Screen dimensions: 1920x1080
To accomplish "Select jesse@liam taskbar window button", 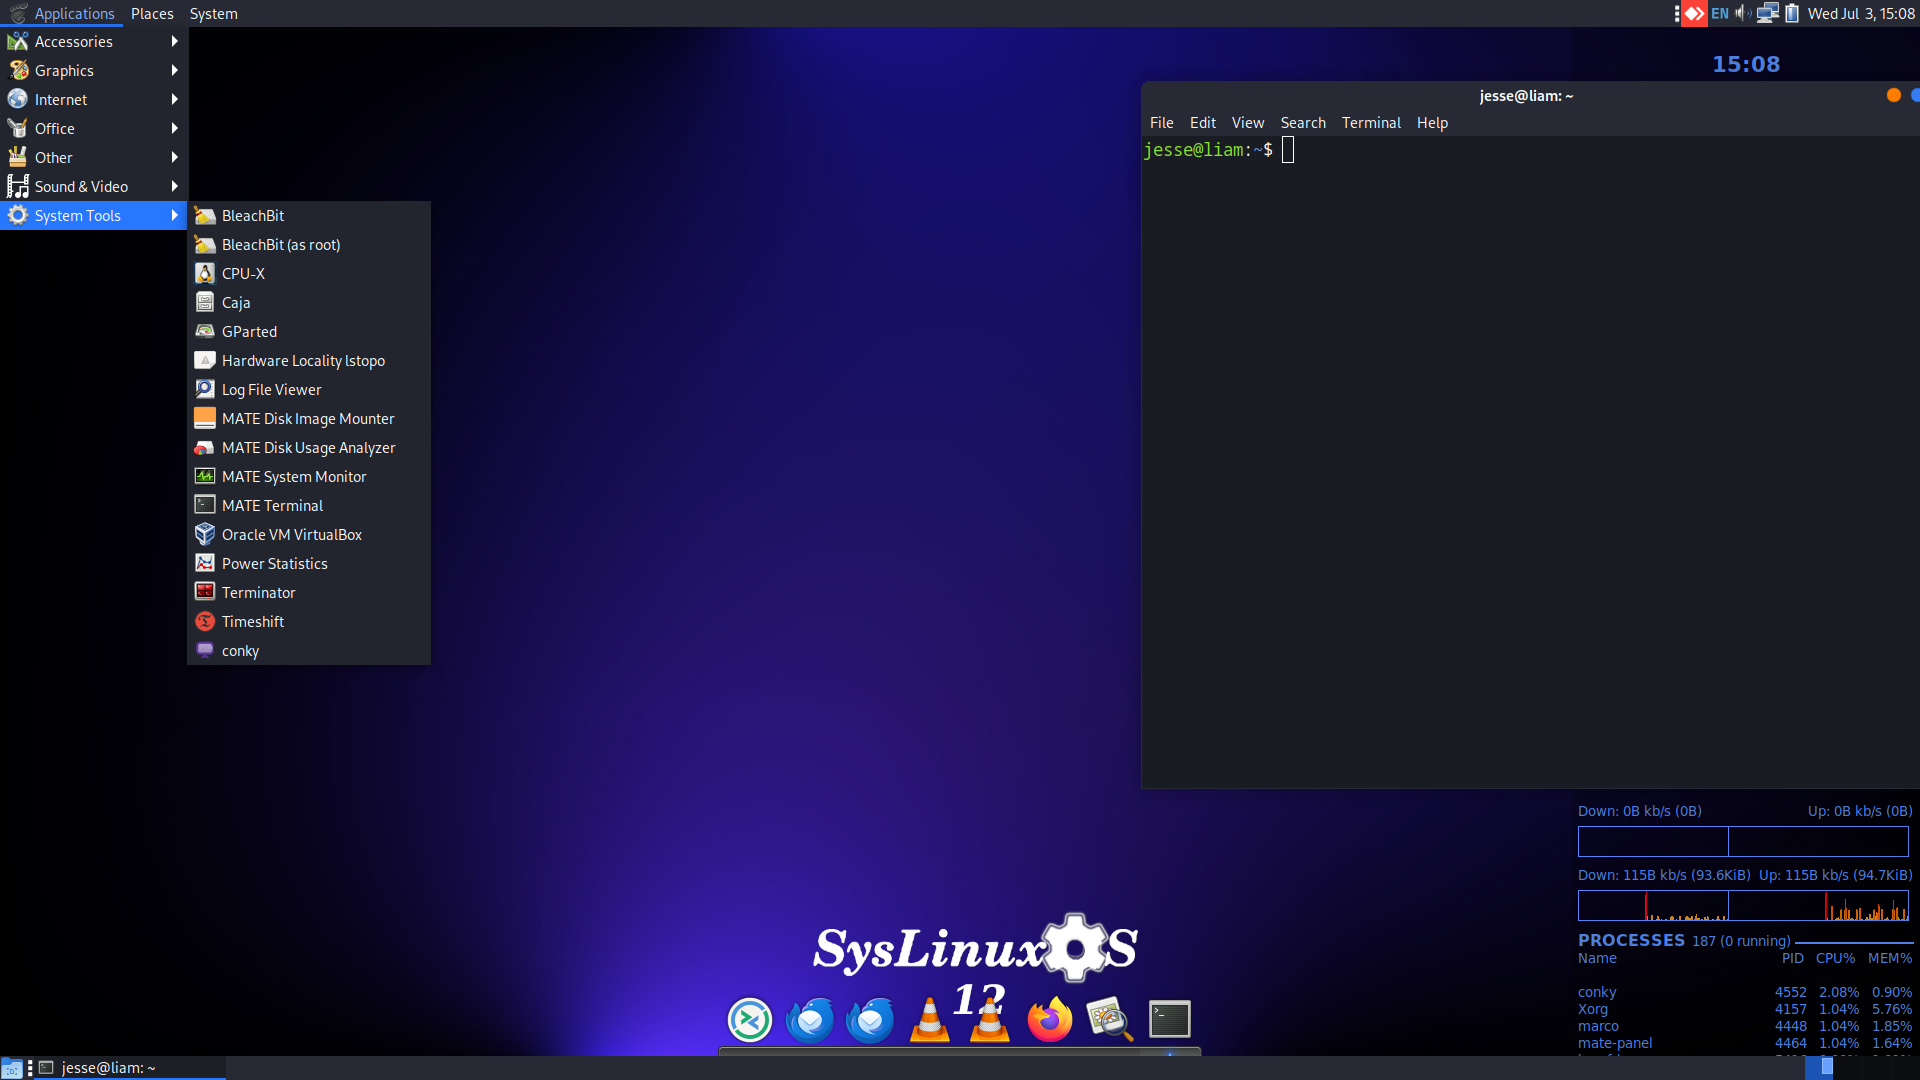I will pyautogui.click(x=130, y=1068).
